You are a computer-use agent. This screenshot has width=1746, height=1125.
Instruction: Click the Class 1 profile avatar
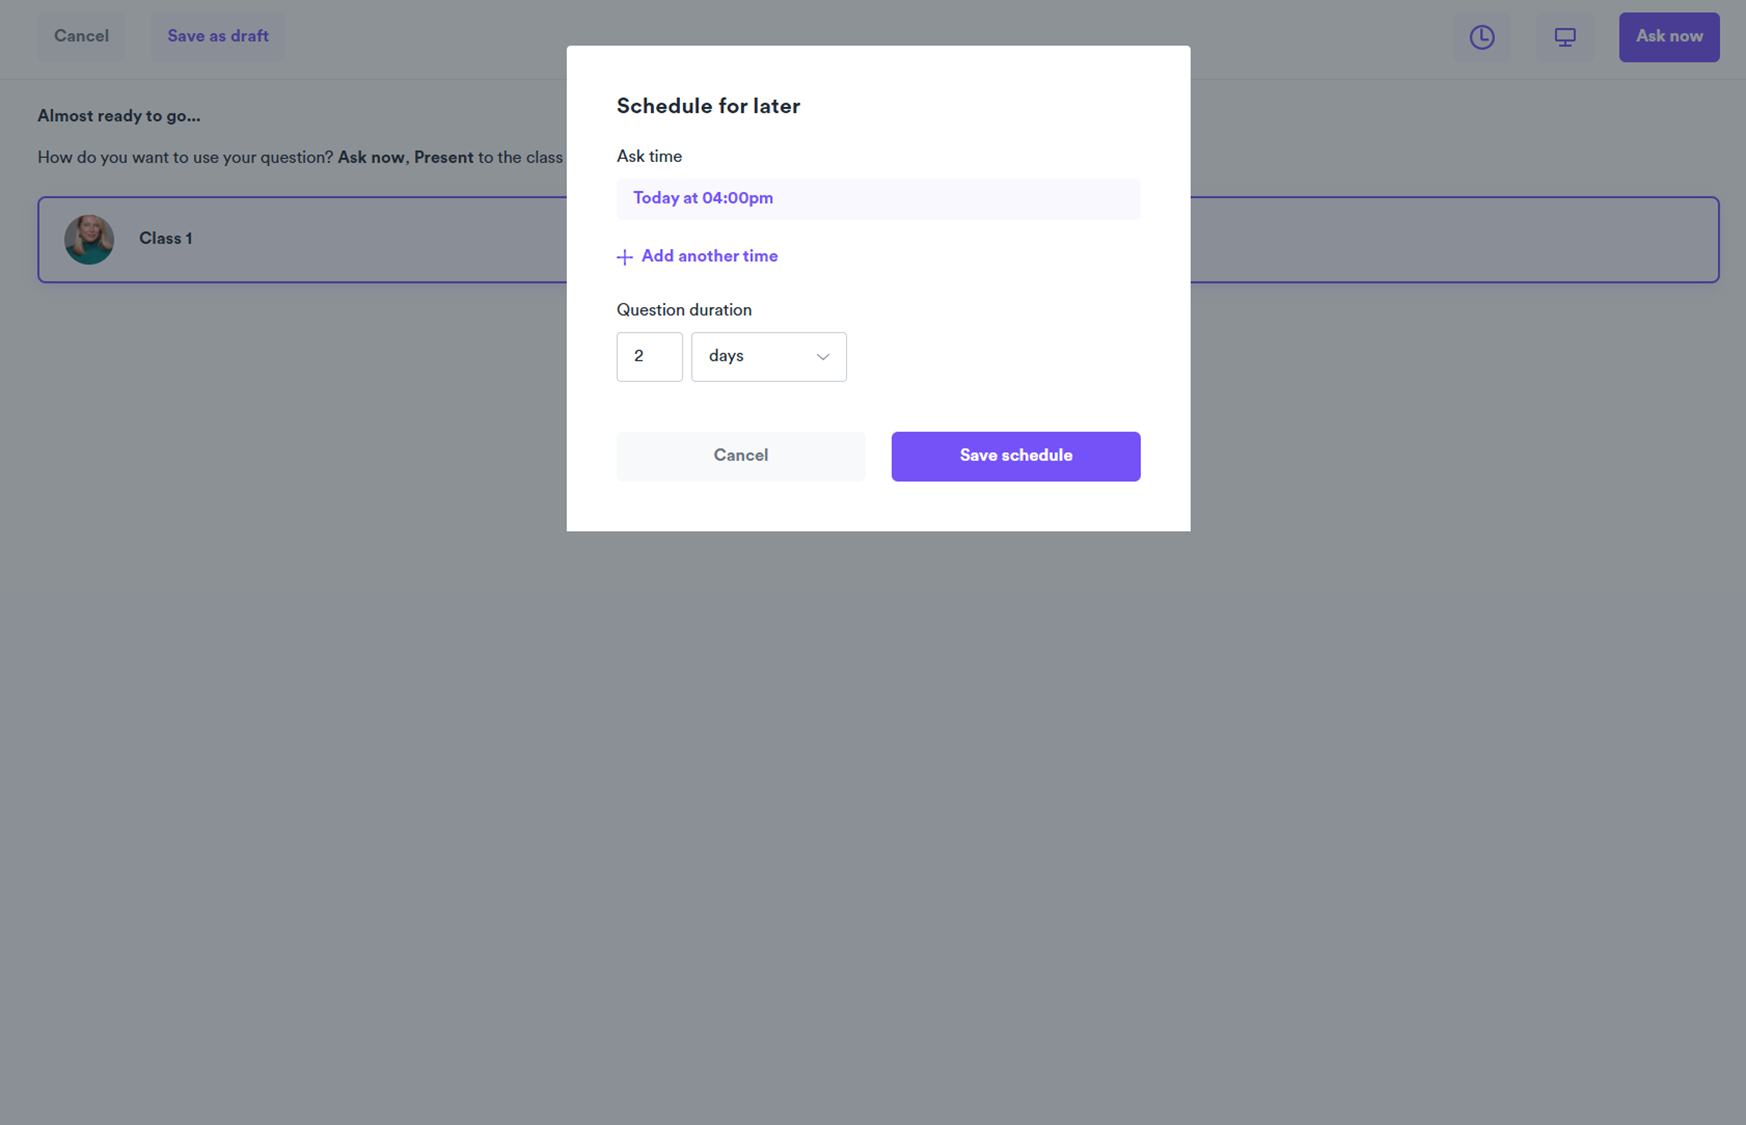click(x=89, y=240)
